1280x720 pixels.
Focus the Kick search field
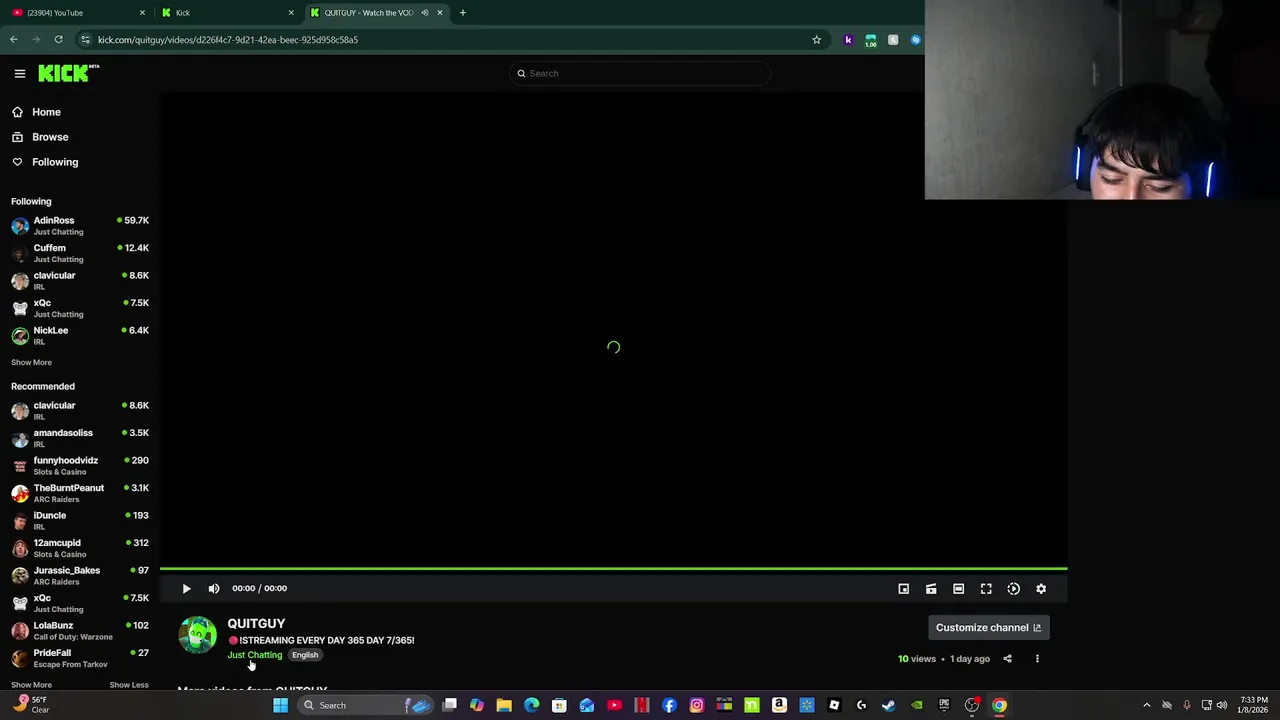coord(640,73)
